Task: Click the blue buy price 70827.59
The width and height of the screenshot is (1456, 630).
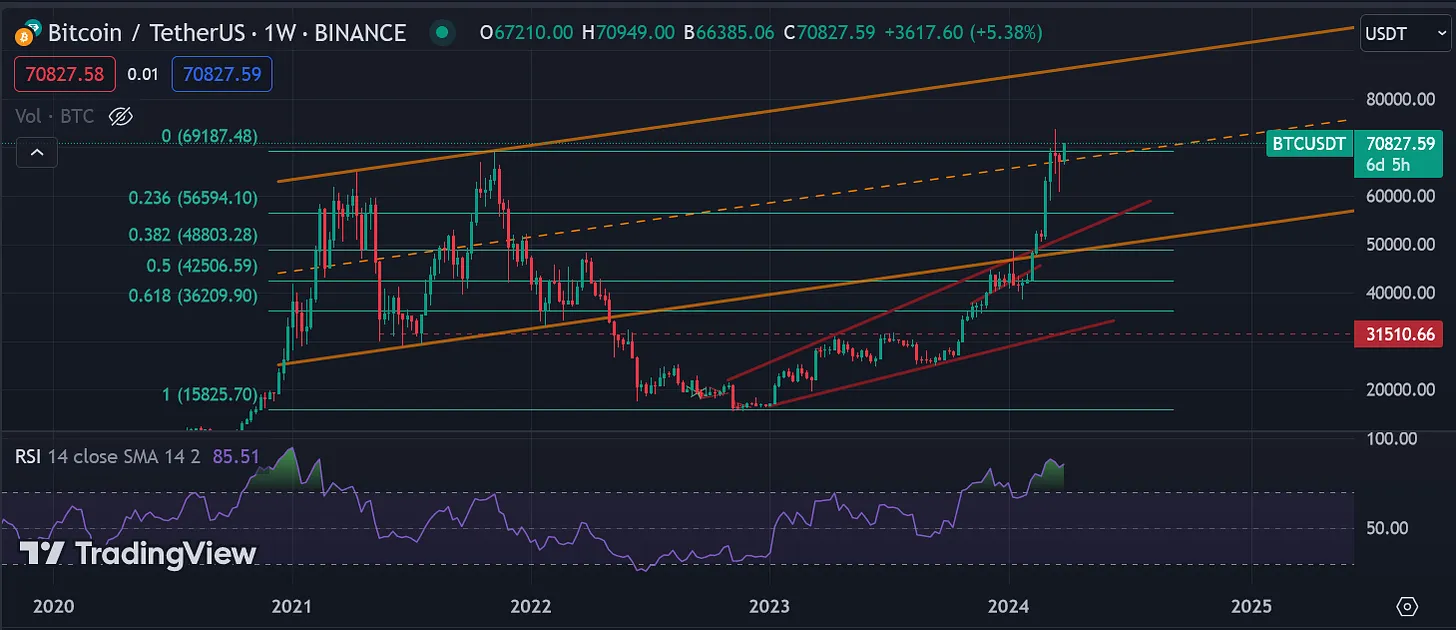Action: coord(221,74)
